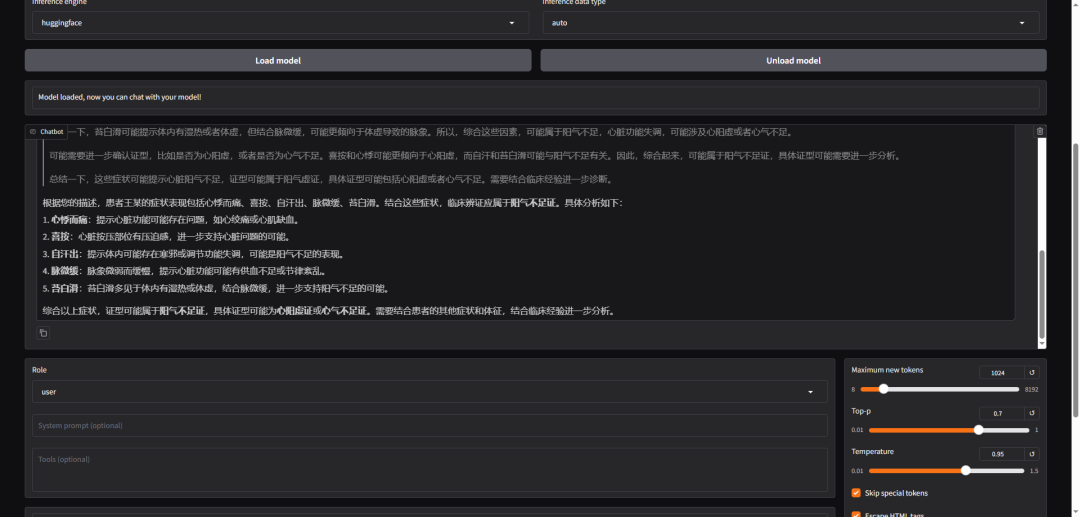Click the Load model button
This screenshot has height=517, width=1080.
pos(278,61)
